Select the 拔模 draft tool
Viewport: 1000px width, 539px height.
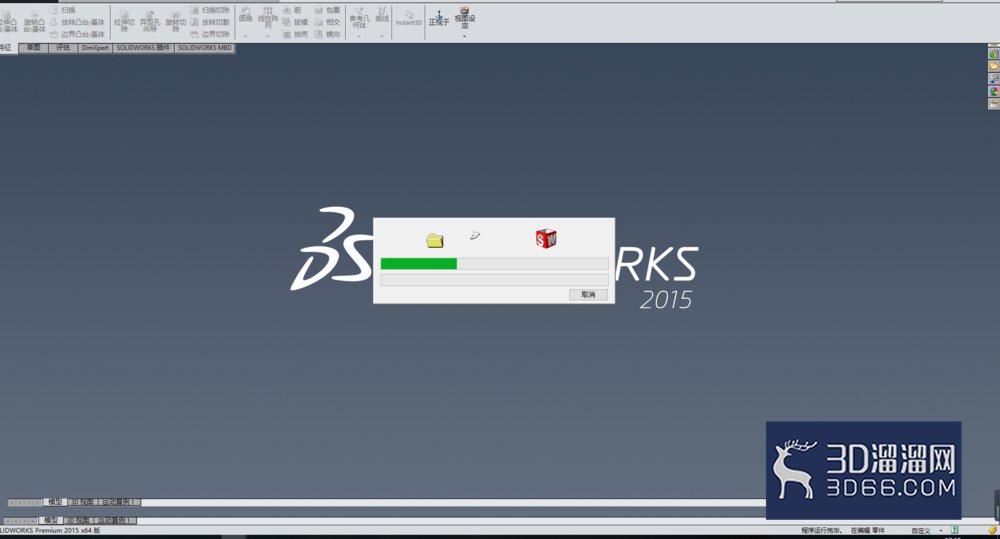click(295, 22)
